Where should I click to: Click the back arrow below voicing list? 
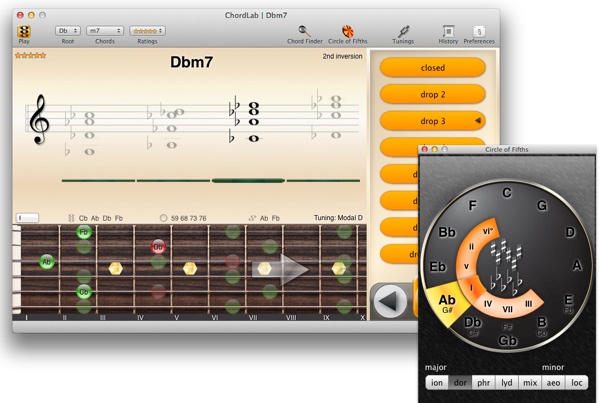(390, 301)
